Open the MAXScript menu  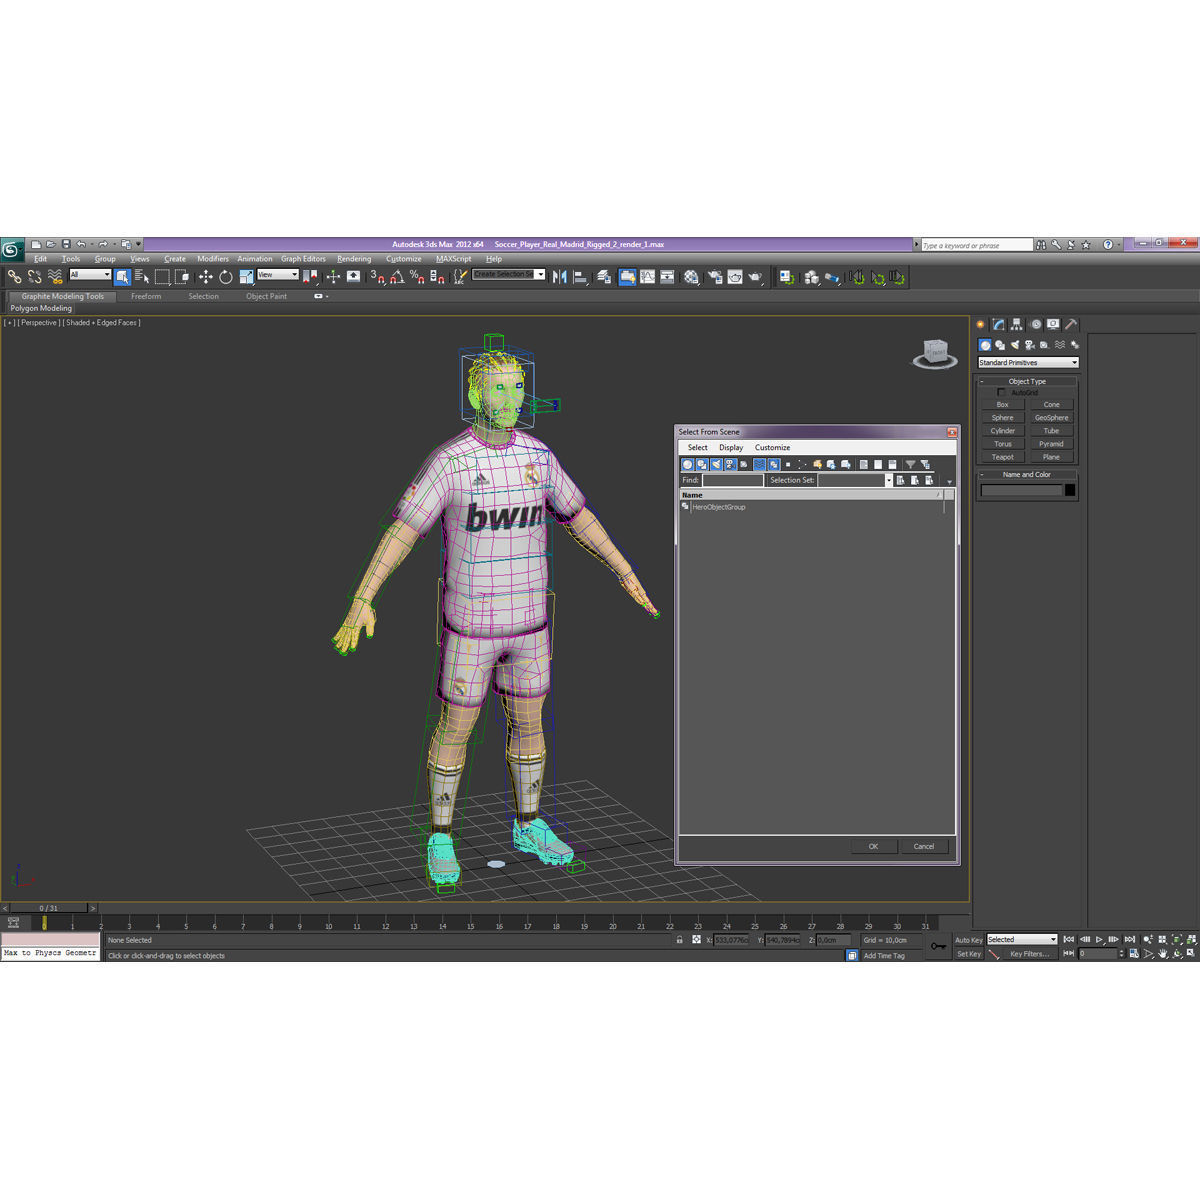click(x=453, y=259)
